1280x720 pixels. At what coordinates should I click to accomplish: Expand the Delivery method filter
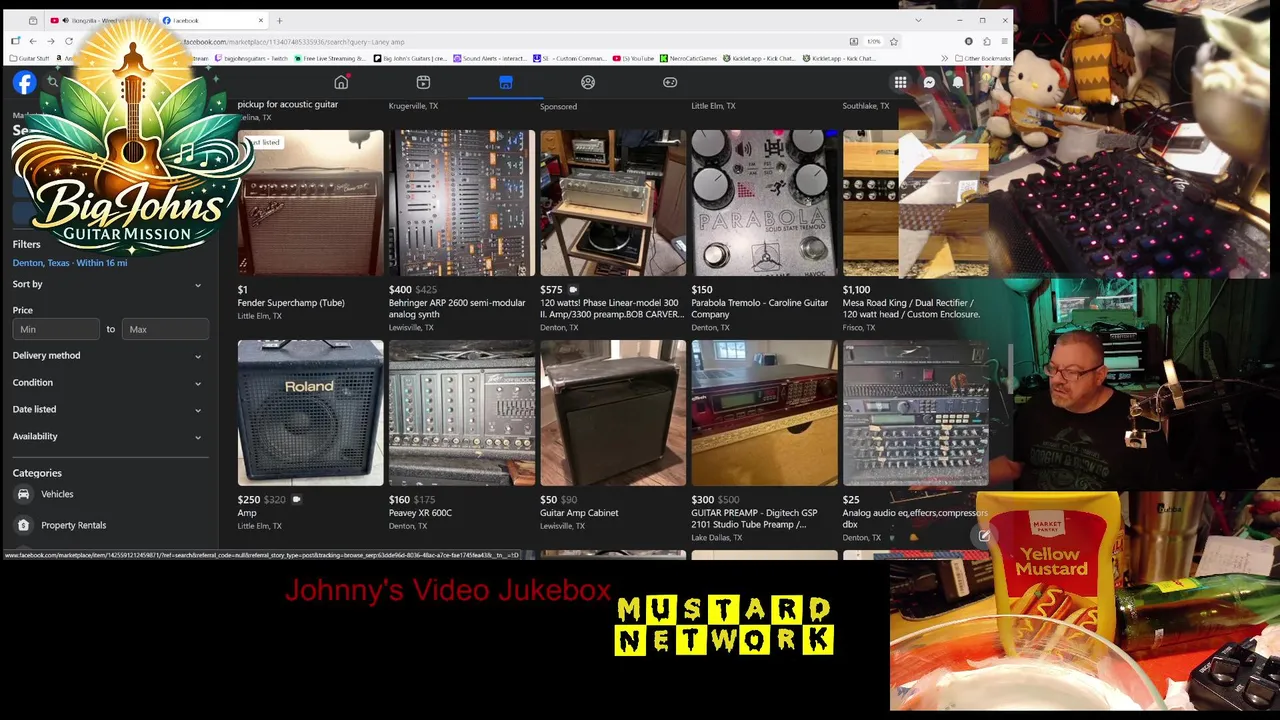[108, 356]
